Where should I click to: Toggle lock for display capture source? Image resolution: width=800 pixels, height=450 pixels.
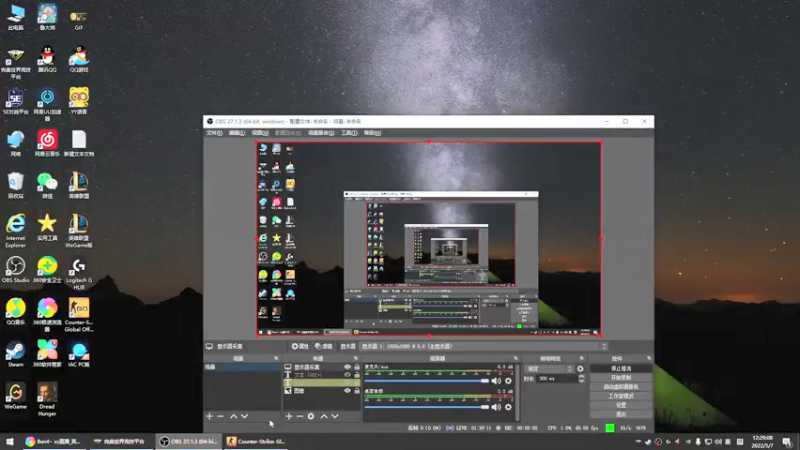click(x=357, y=367)
